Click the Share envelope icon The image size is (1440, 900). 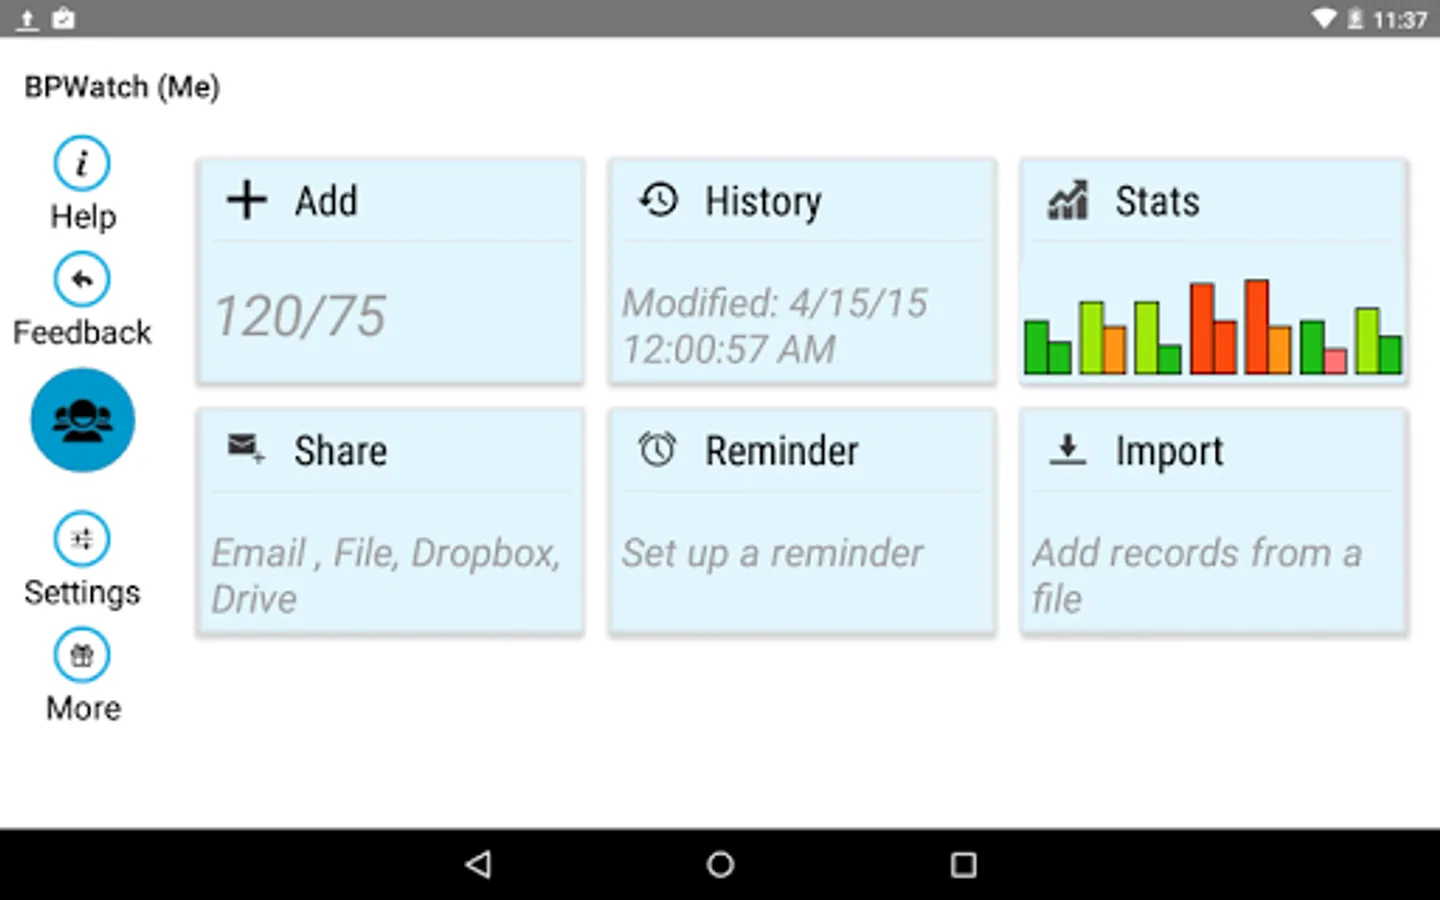pos(246,449)
